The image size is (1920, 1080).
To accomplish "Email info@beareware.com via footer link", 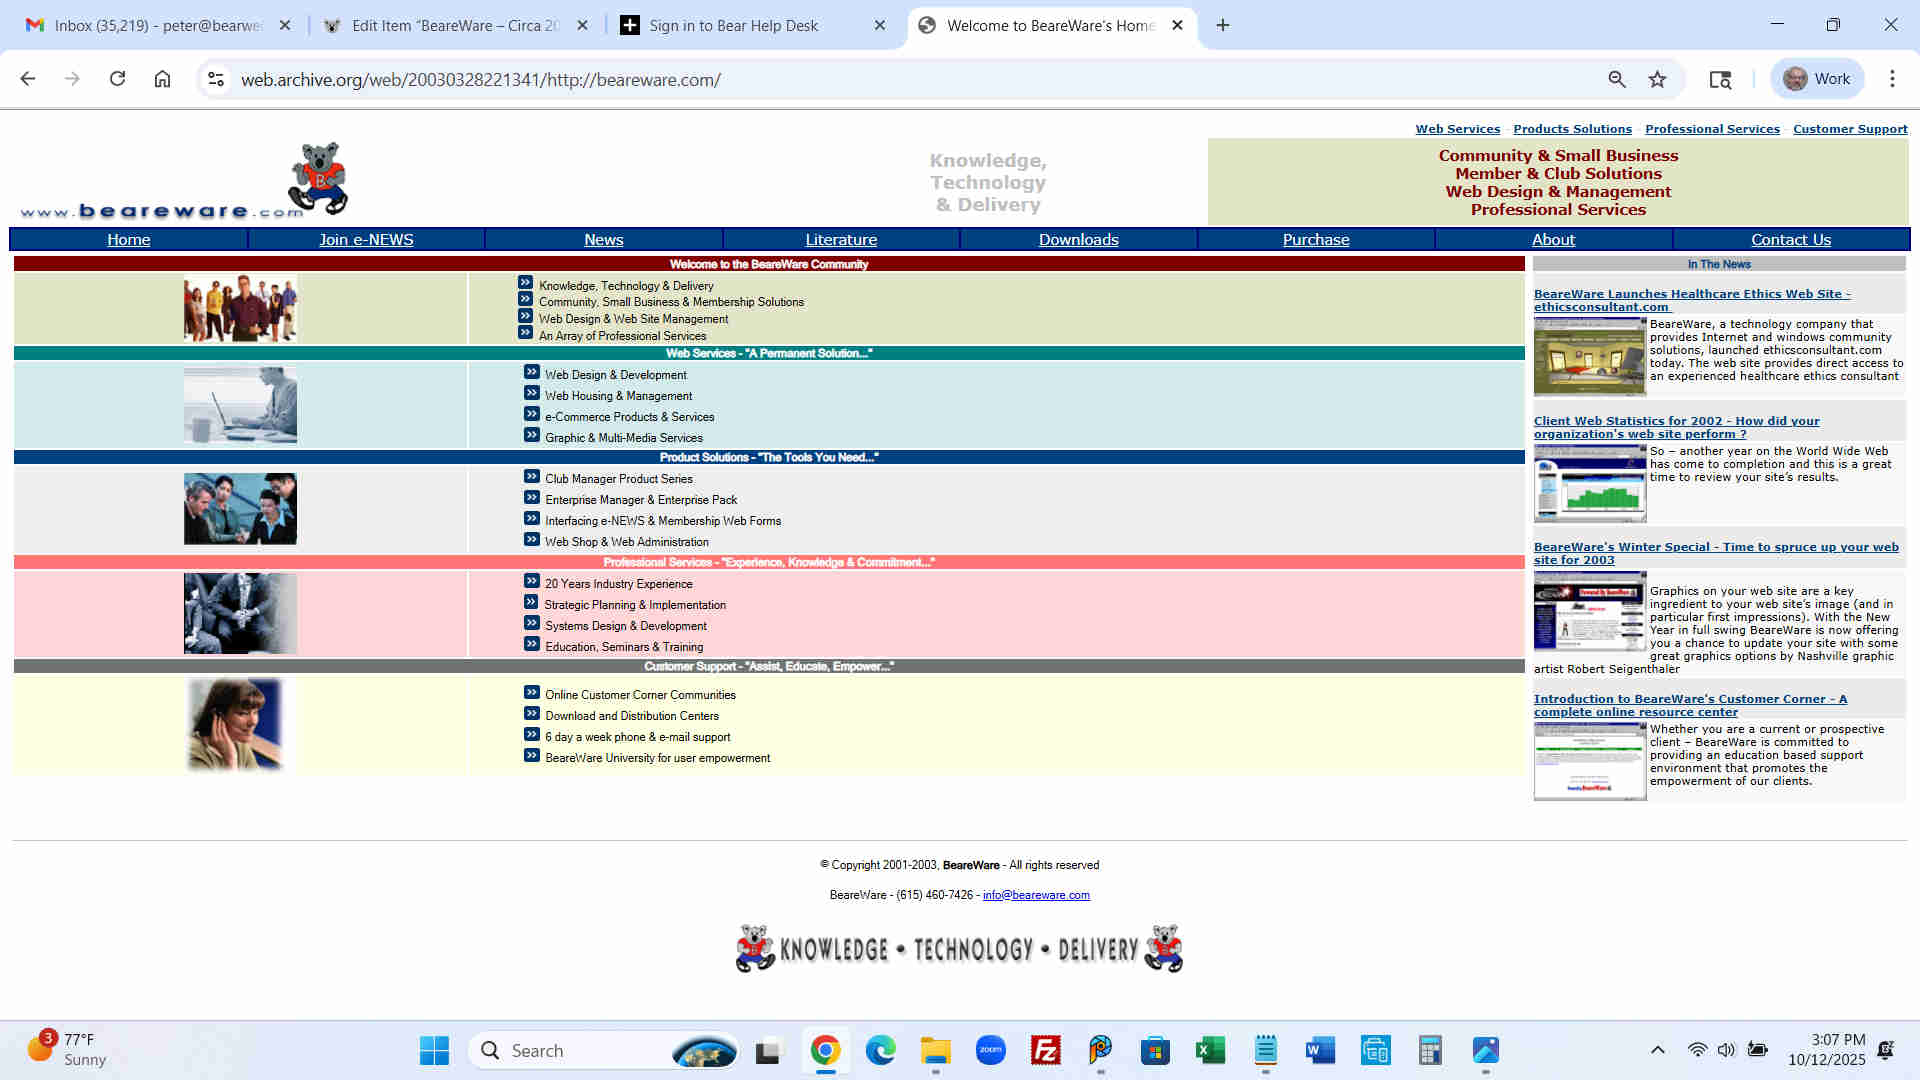I will coord(1036,895).
